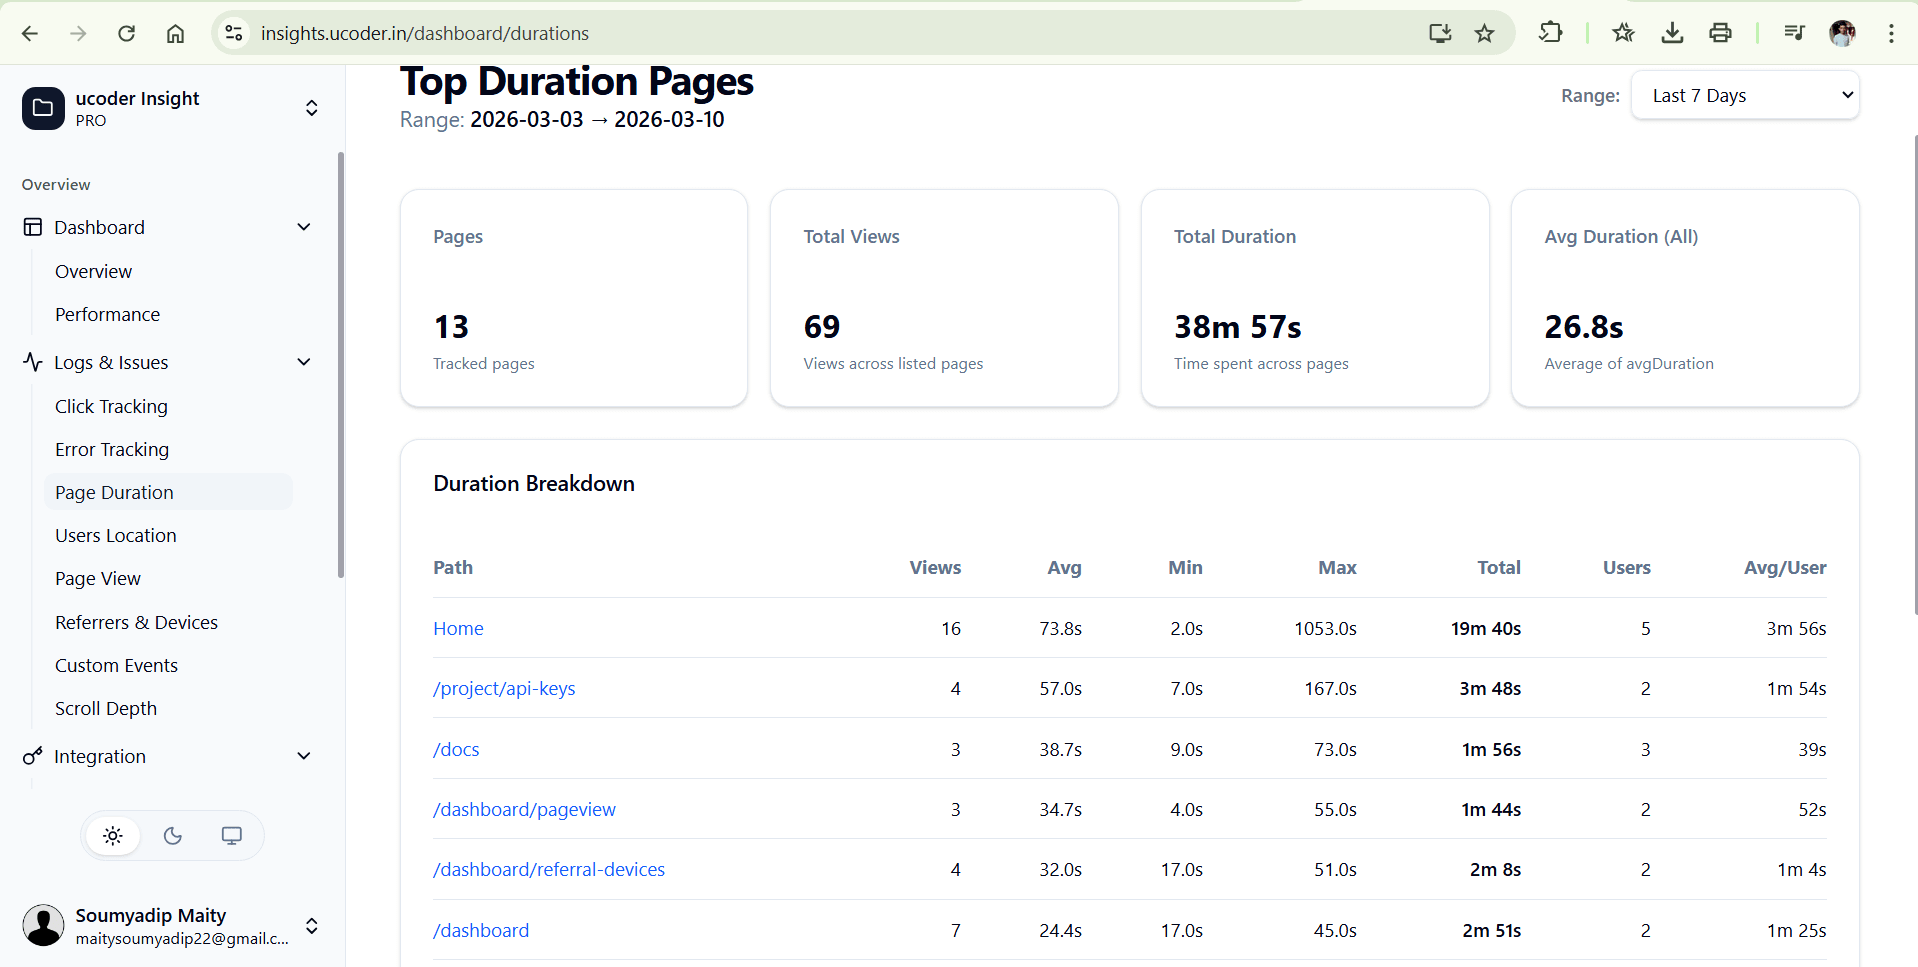1918x967 pixels.
Task: Select Page Duration in sidebar
Action: point(168,492)
